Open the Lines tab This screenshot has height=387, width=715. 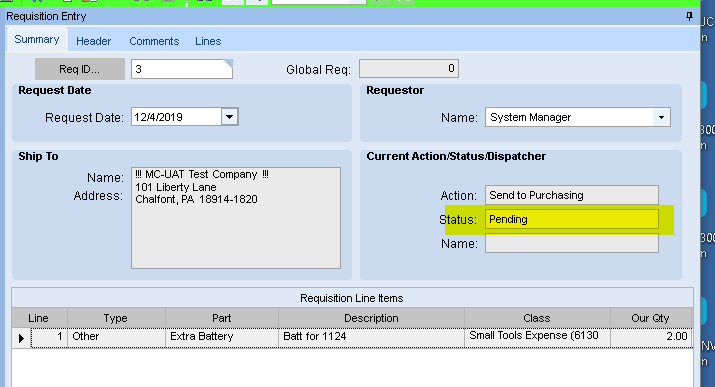click(x=208, y=41)
